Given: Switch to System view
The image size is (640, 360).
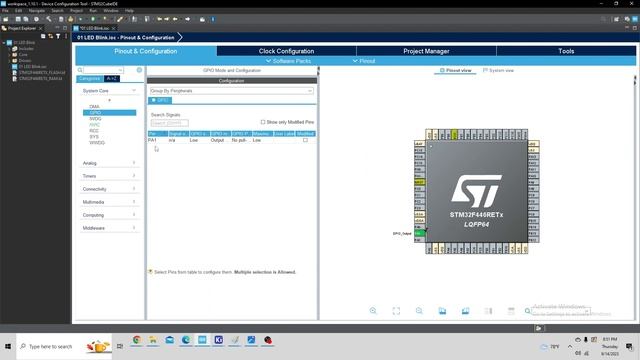Looking at the screenshot, I should (498, 71).
